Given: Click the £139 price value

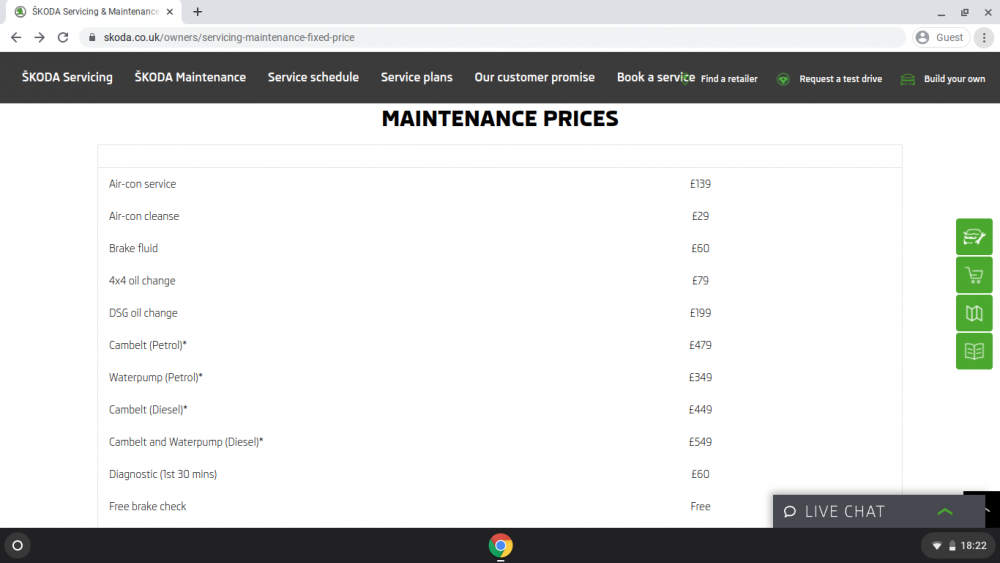Looking at the screenshot, I should click(x=700, y=184).
